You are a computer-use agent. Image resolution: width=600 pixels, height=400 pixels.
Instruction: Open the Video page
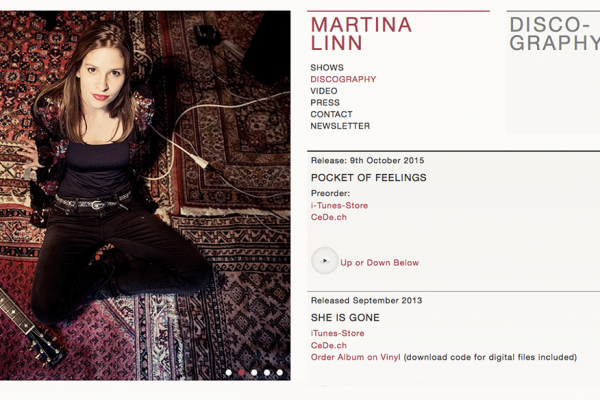coord(324,91)
